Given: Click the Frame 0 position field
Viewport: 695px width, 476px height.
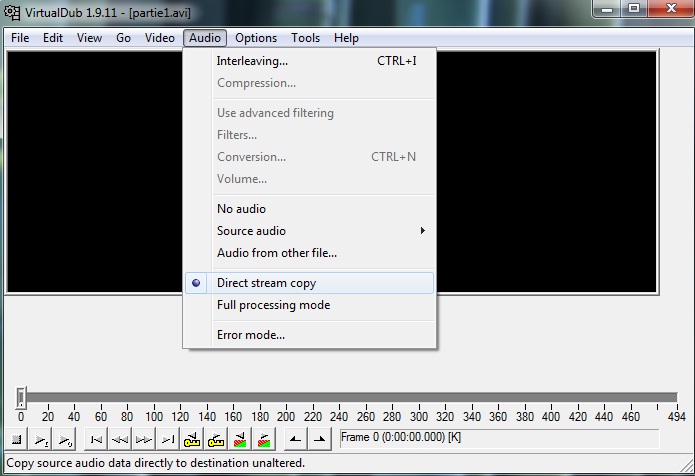Looking at the screenshot, I should pyautogui.click(x=499, y=438).
